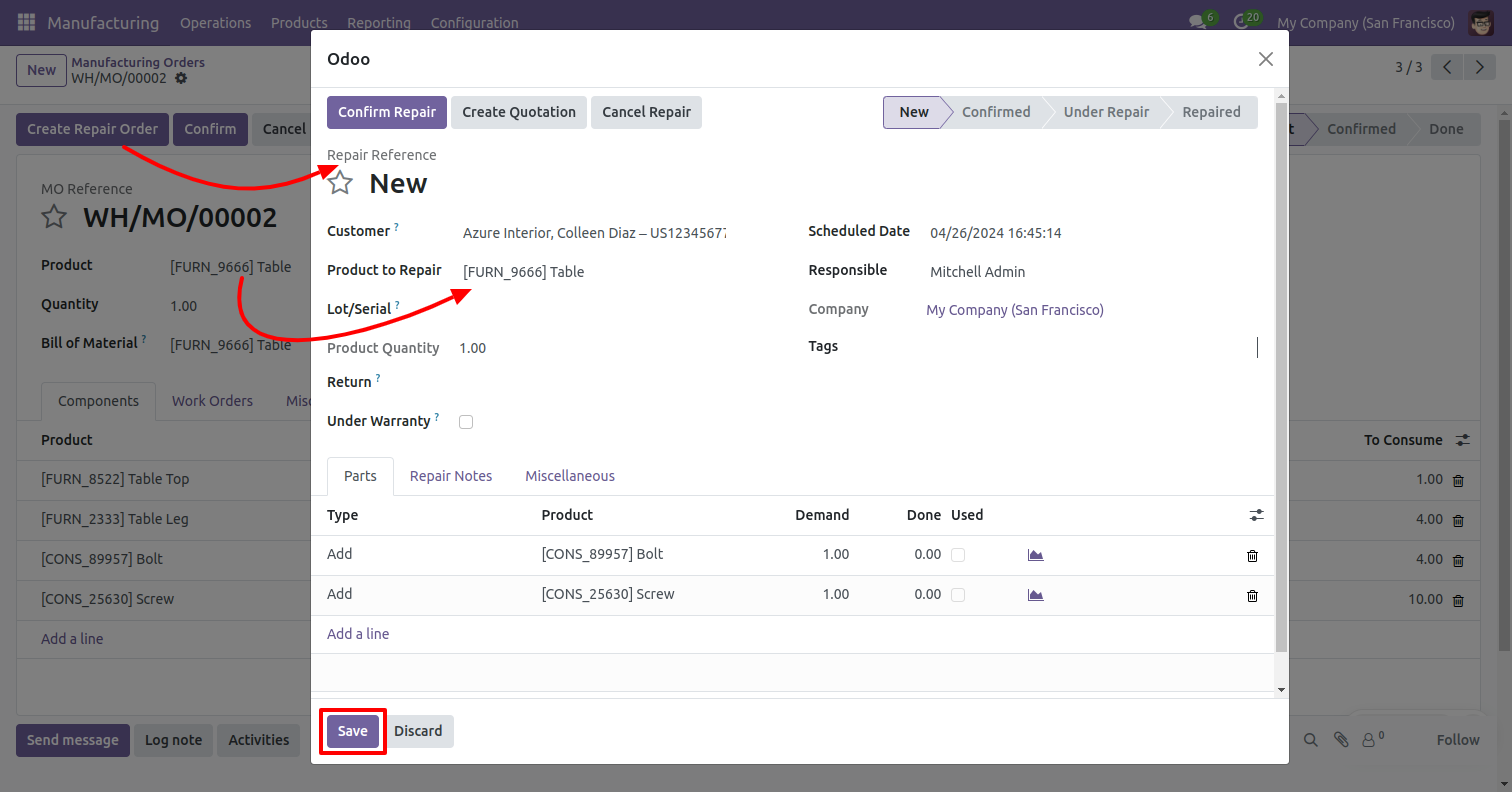The image size is (1512, 792).
Task: Toggle the Under Warranty checkbox
Action: point(465,422)
